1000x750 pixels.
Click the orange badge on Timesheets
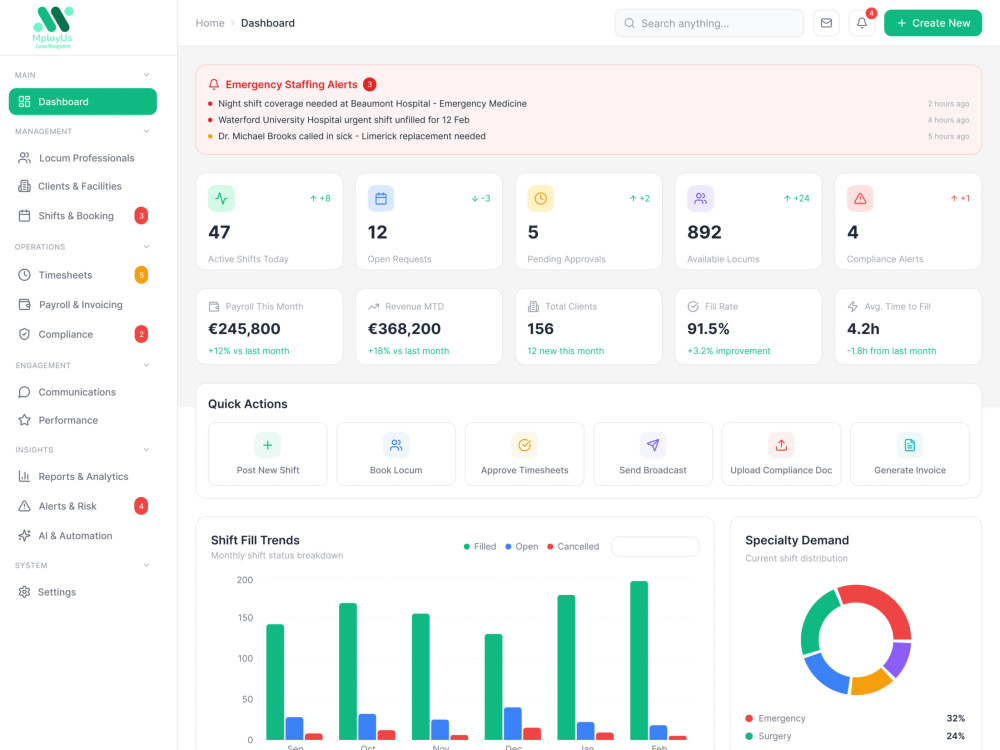[141, 275]
